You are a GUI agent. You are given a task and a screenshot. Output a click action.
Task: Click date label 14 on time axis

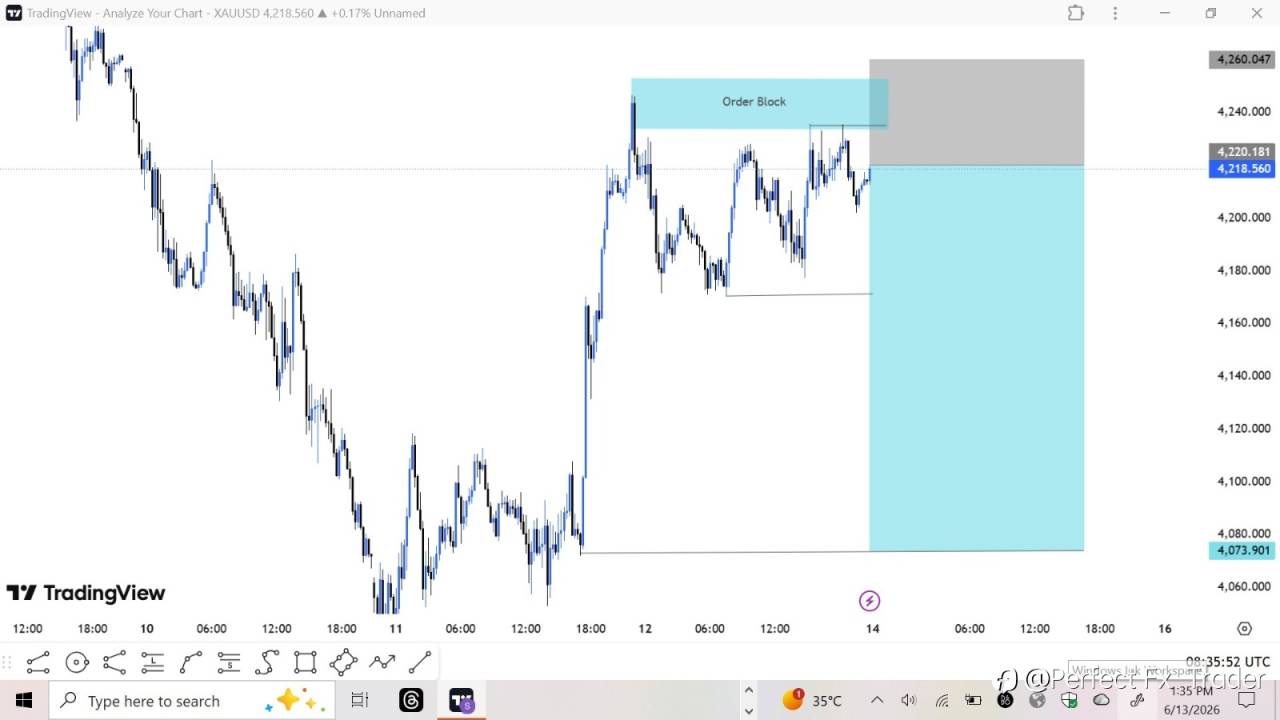coord(873,629)
